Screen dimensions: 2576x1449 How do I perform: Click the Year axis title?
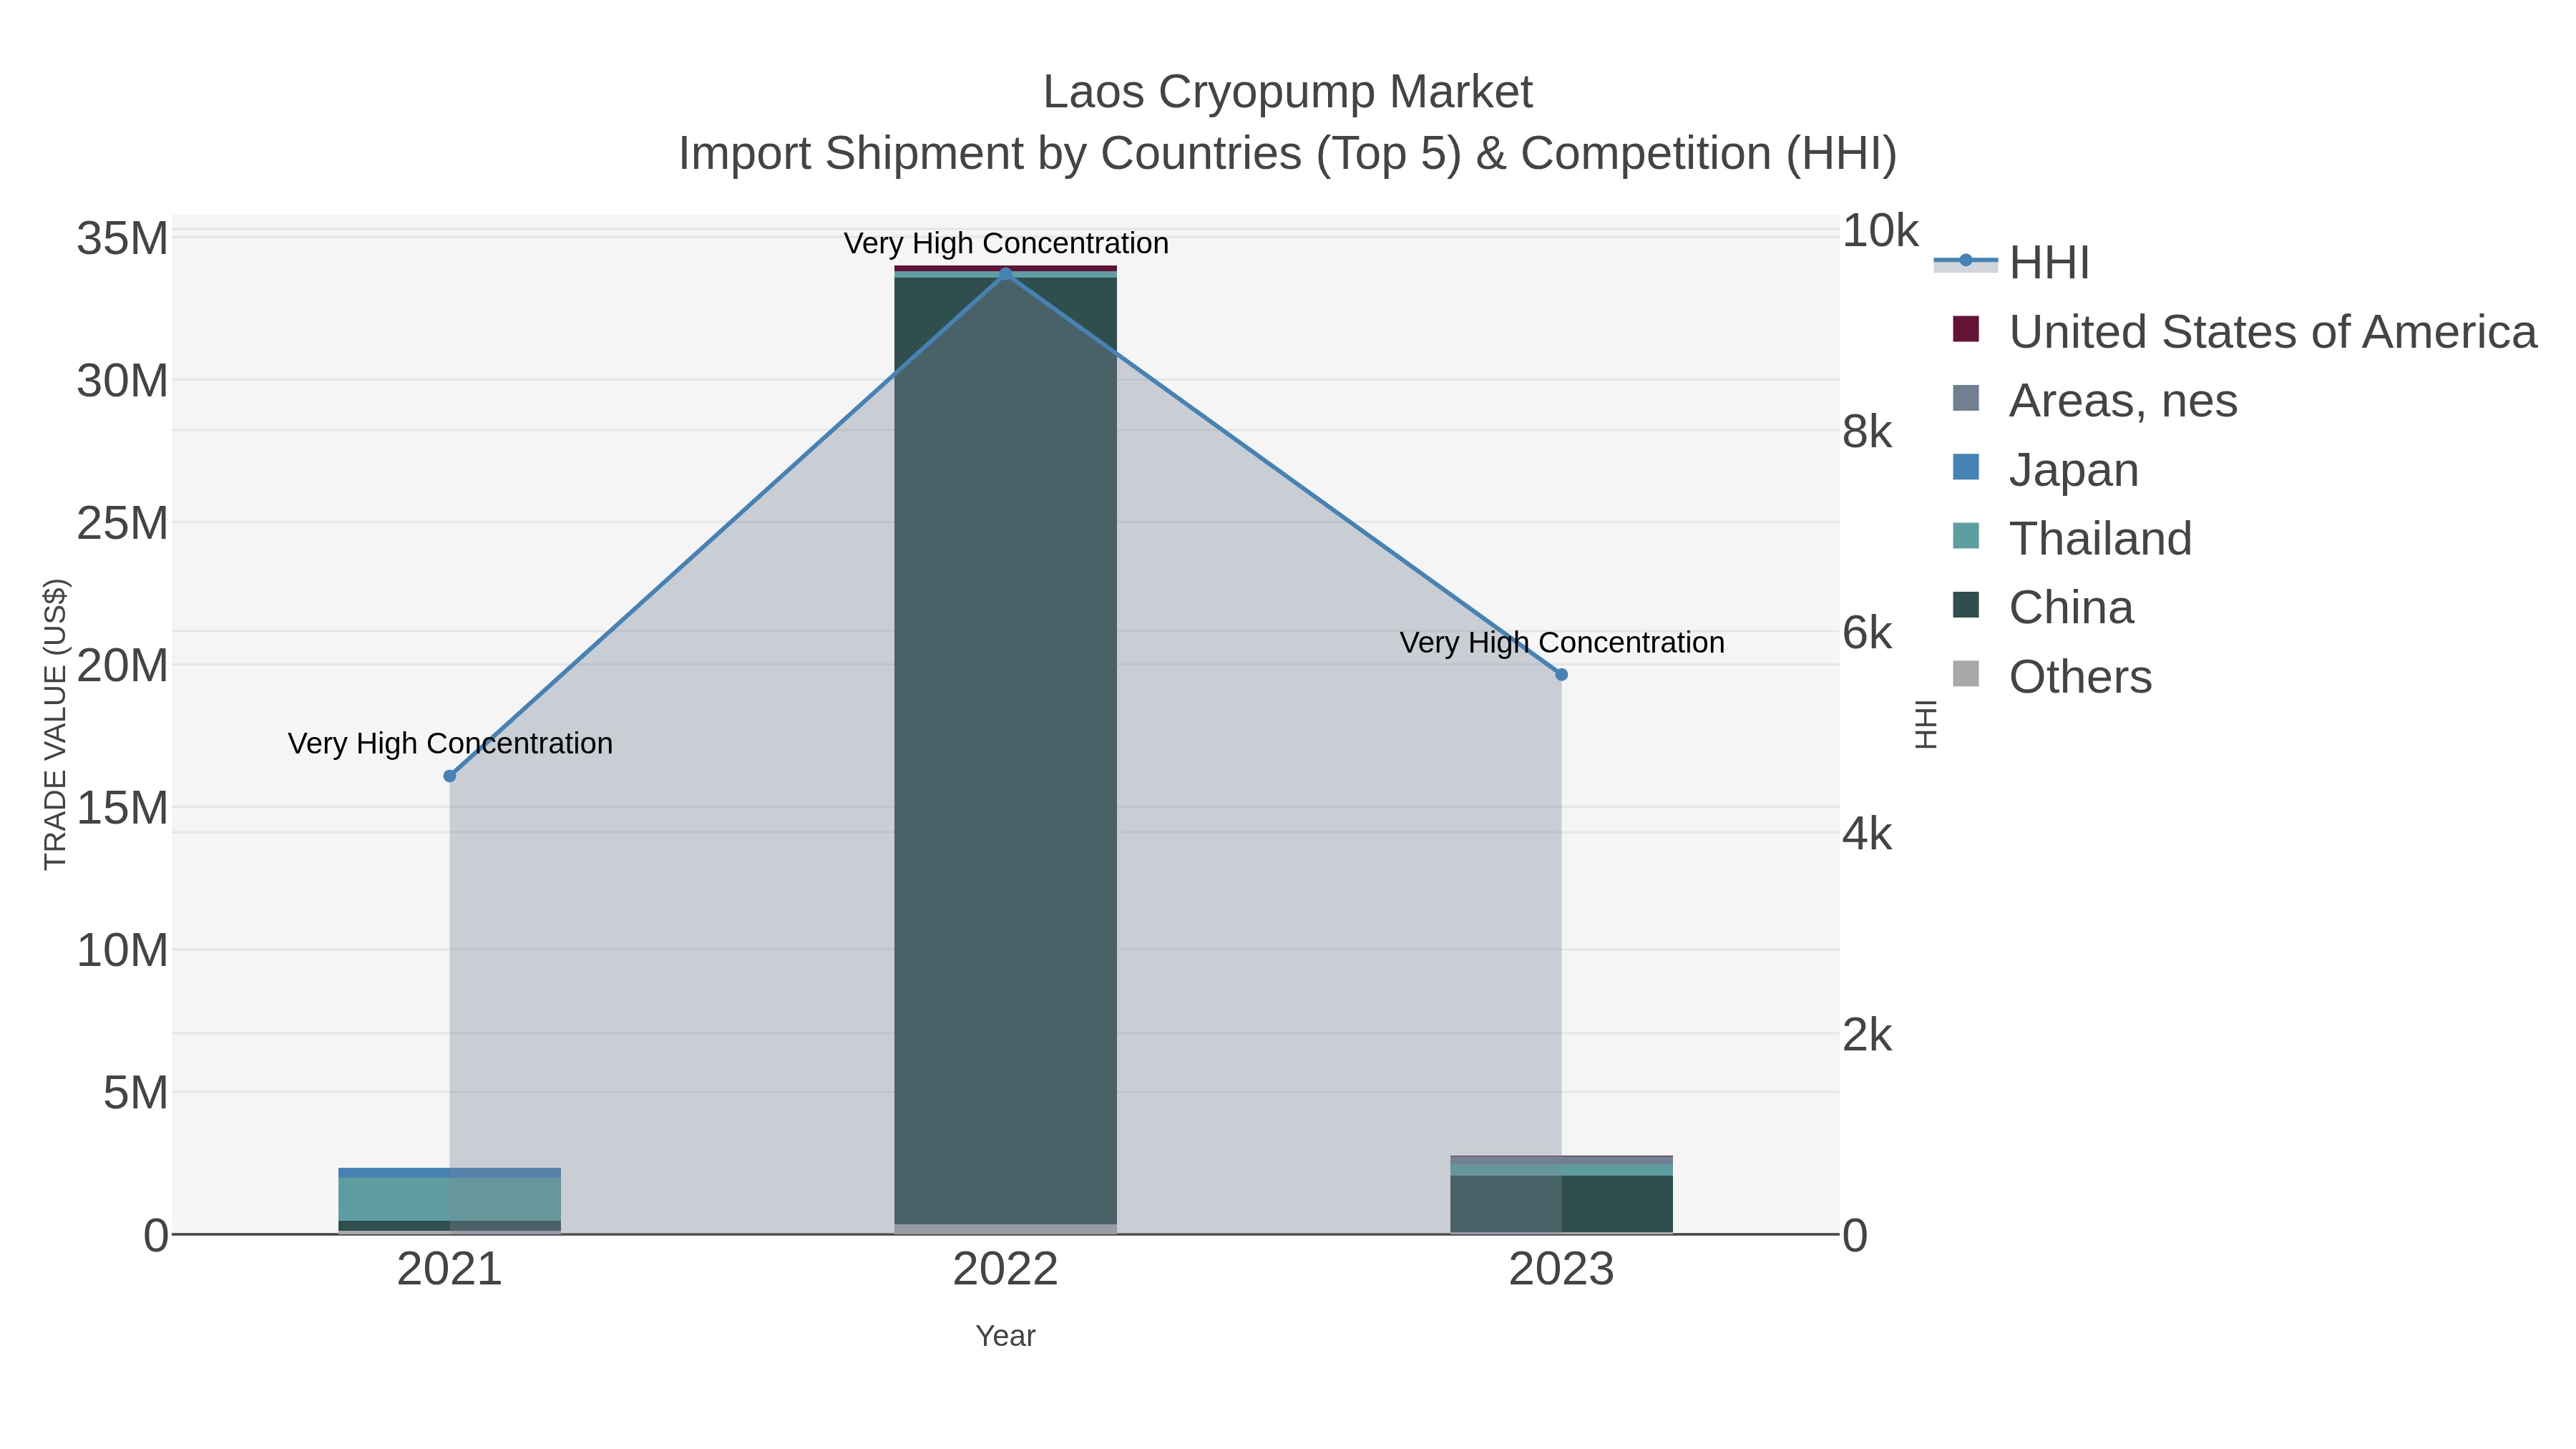click(1006, 1336)
